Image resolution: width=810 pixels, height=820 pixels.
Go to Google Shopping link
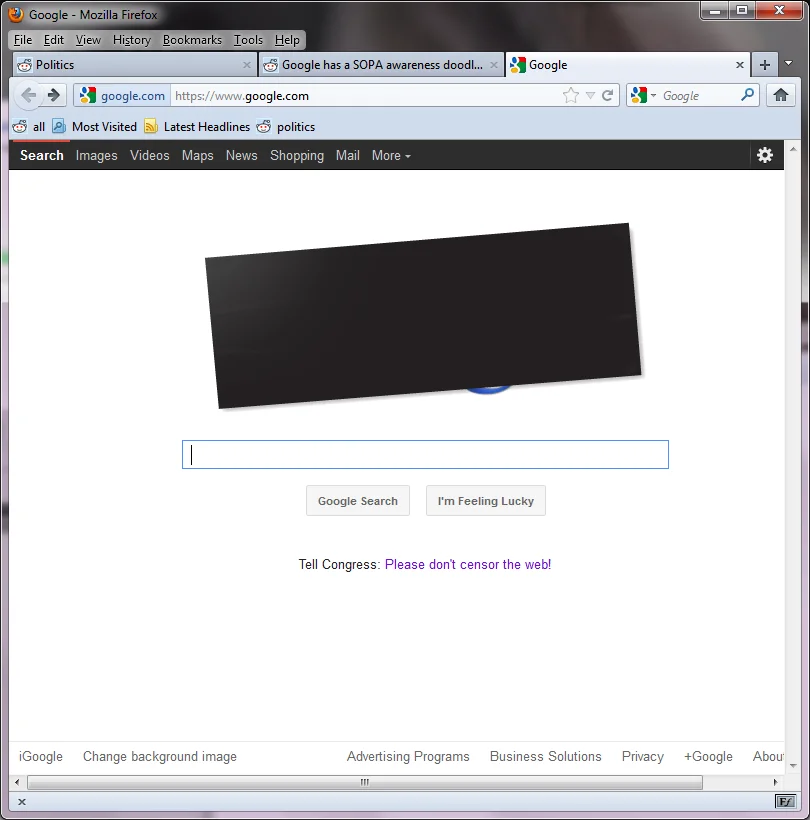pyautogui.click(x=296, y=155)
